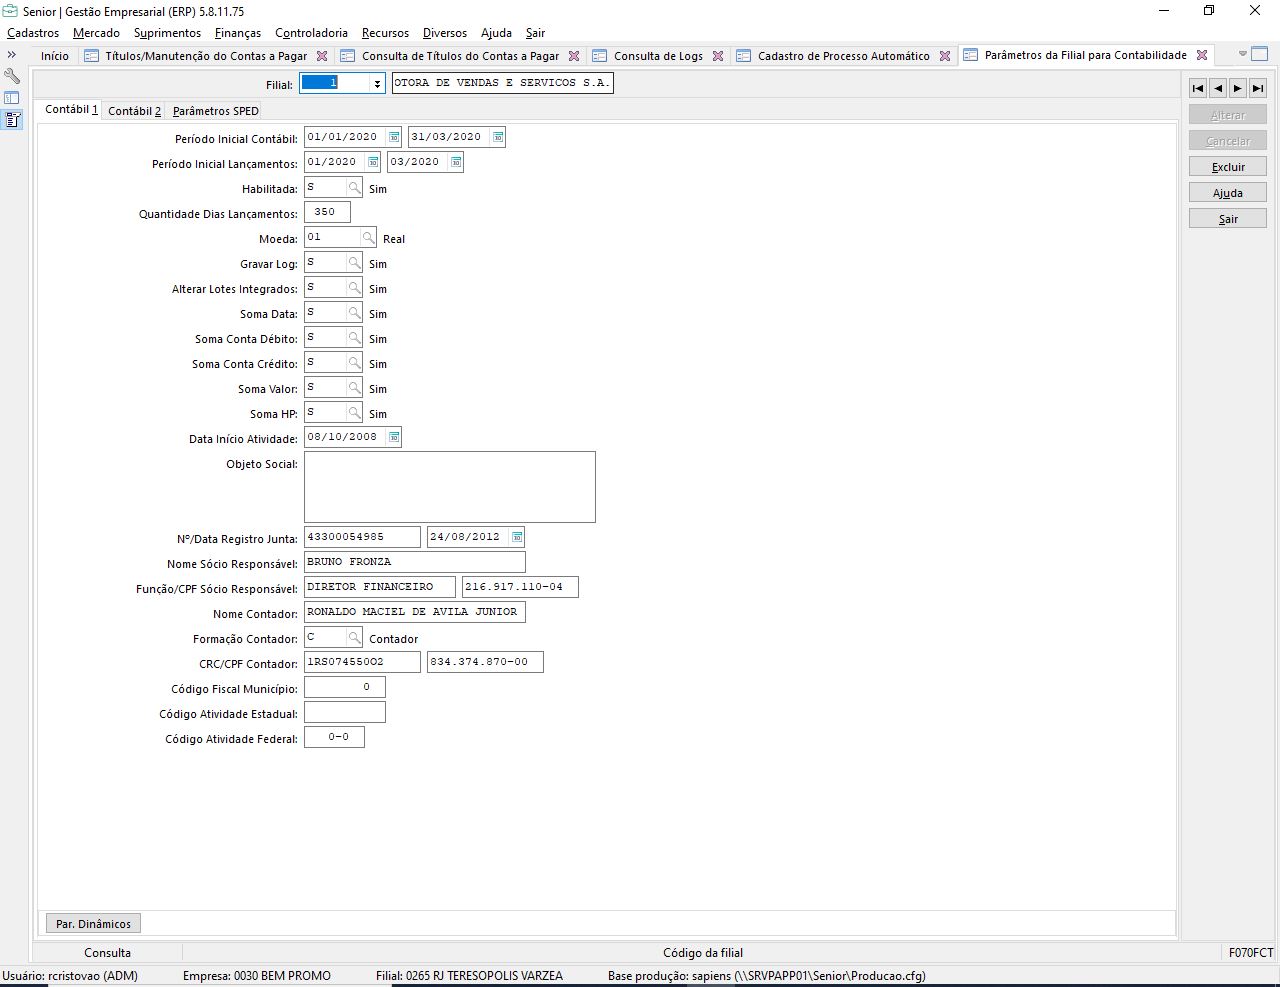Open calendar for Data Início Atividade
Screen dimensions: 1280x987
tap(394, 437)
